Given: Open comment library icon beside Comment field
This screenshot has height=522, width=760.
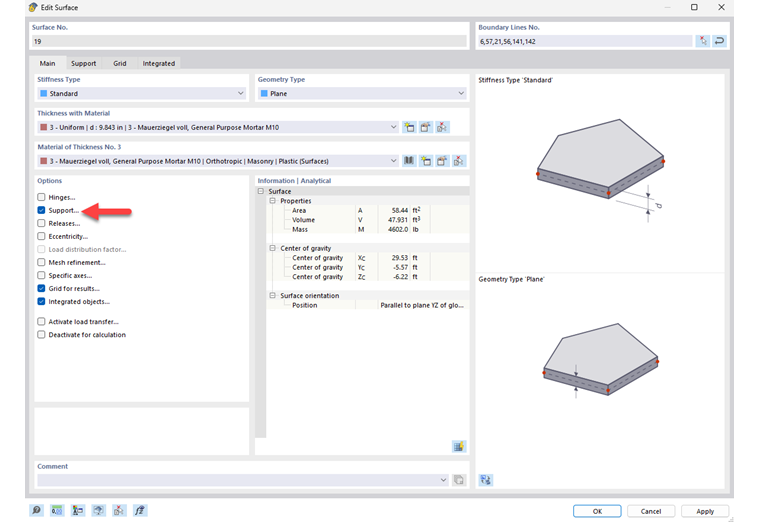Looking at the screenshot, I should point(459,480).
